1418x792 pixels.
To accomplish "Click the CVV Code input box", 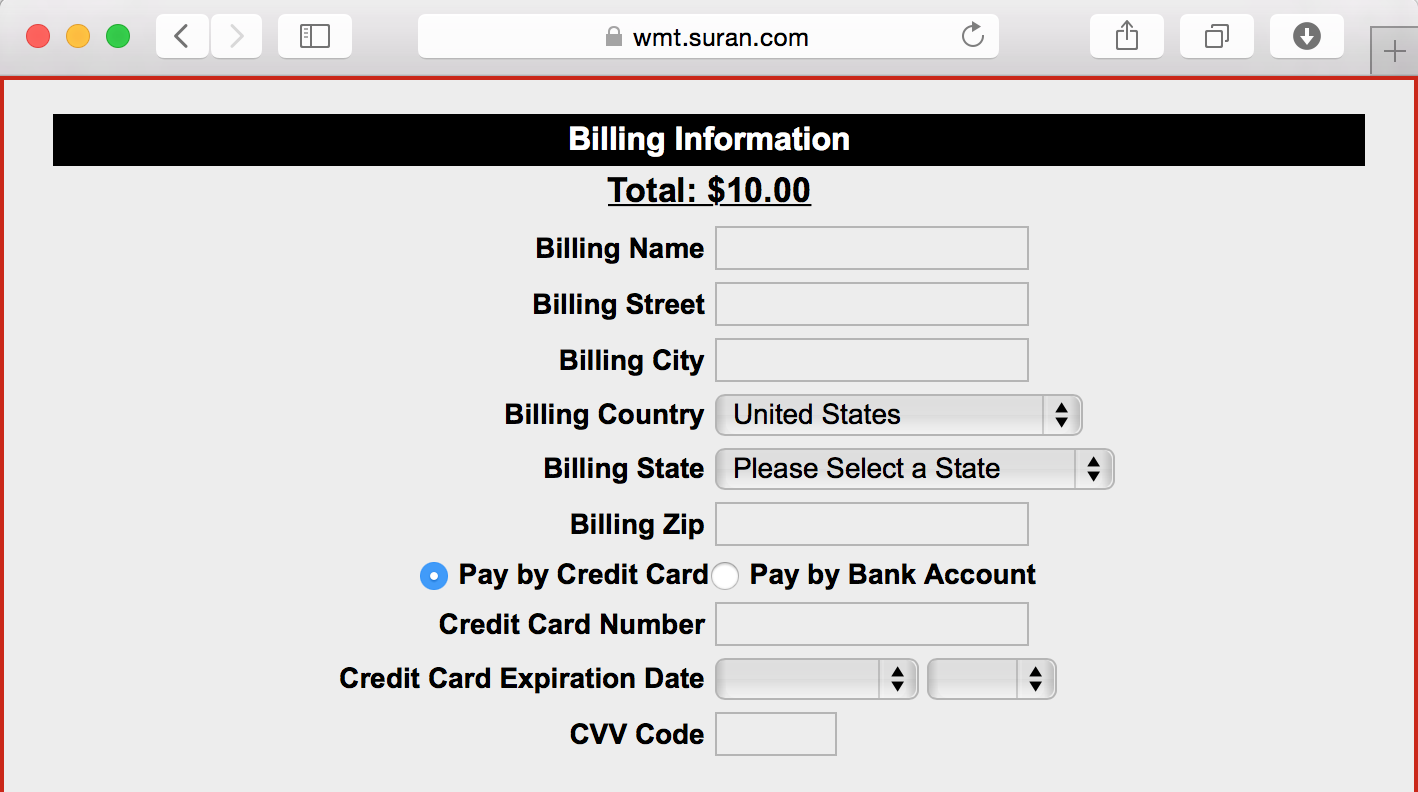I will point(775,734).
